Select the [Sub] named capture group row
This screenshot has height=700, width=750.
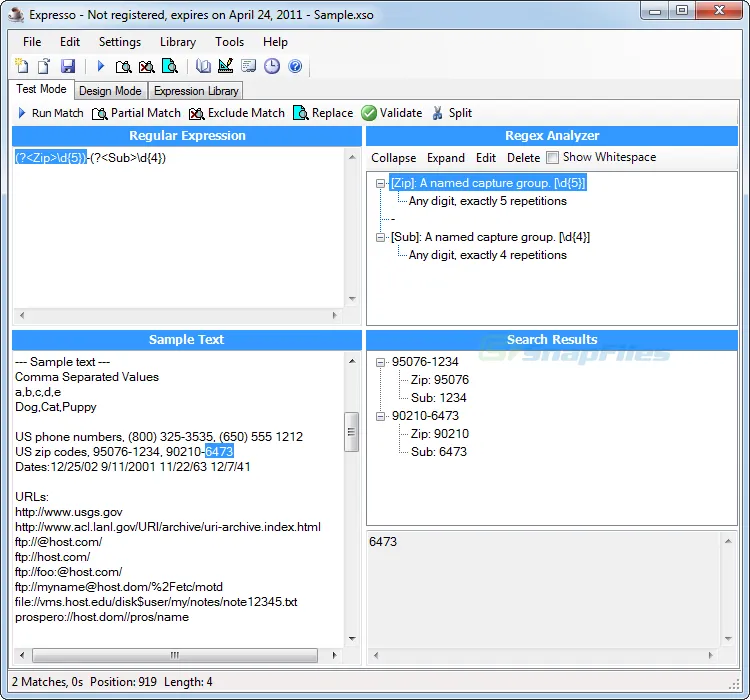(490, 237)
